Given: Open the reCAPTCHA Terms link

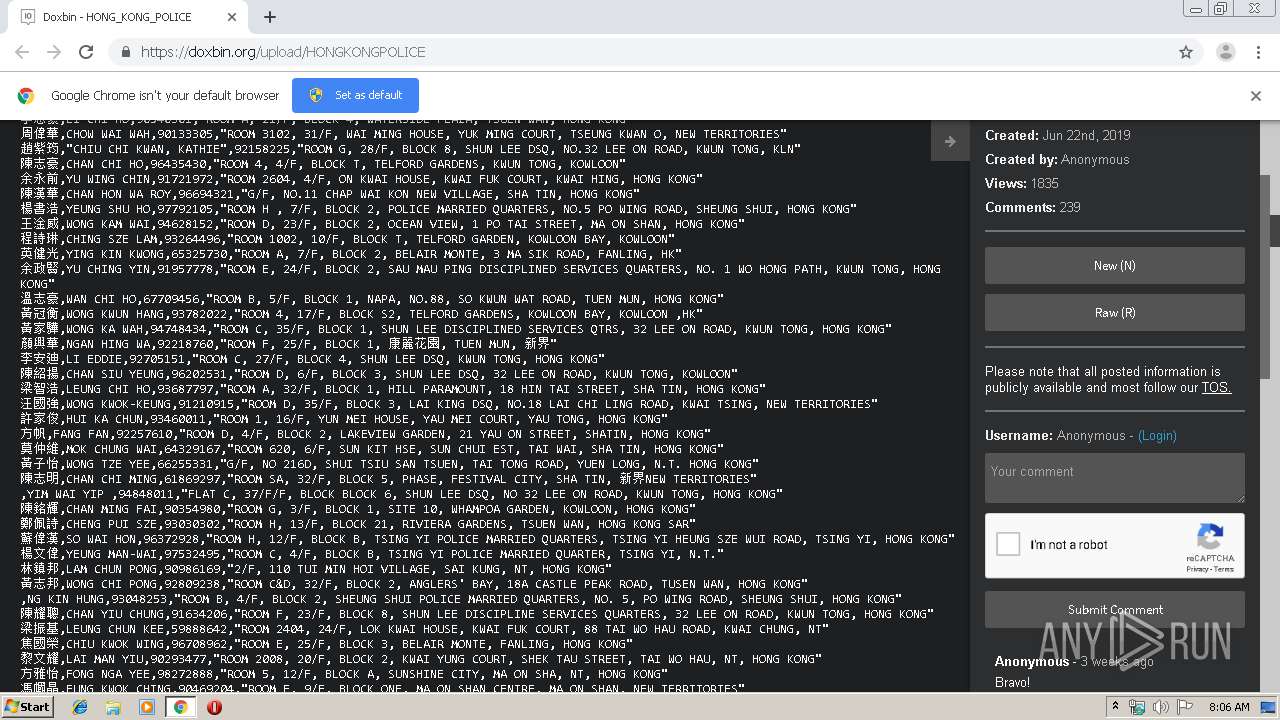Looking at the screenshot, I should (1224, 569).
